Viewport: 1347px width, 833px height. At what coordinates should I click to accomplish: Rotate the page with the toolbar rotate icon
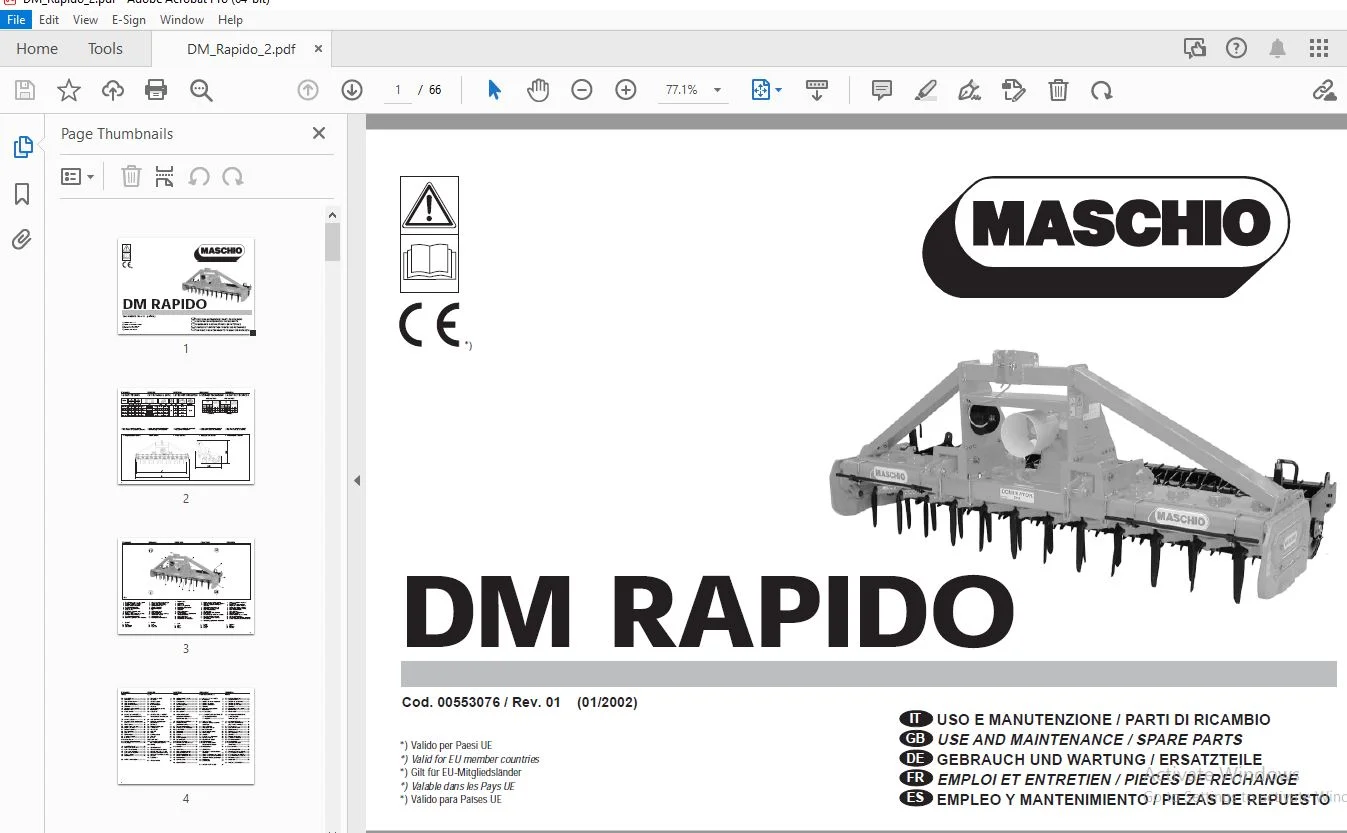[x=1102, y=91]
